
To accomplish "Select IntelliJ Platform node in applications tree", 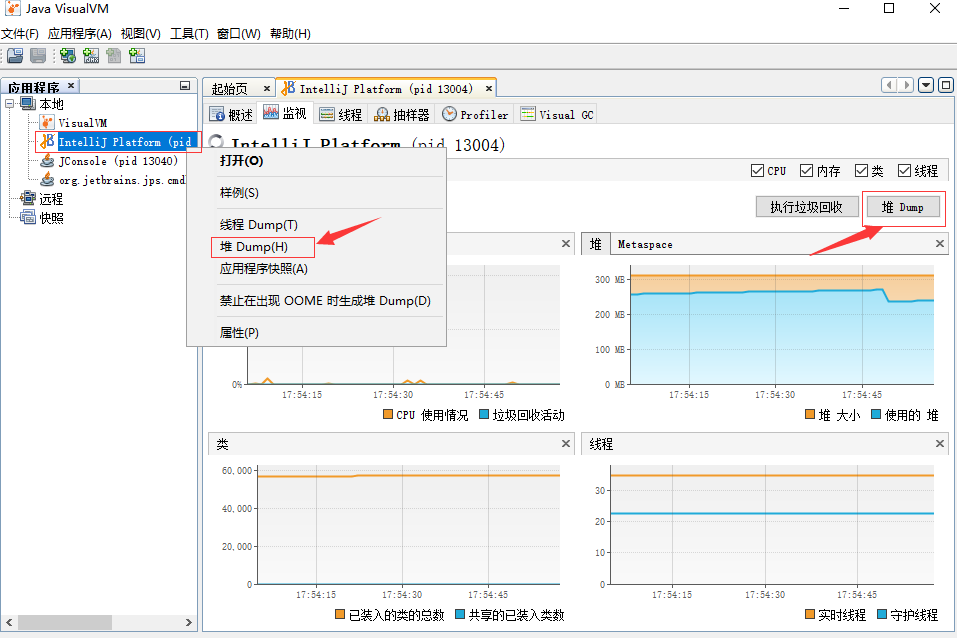I will pos(125,142).
